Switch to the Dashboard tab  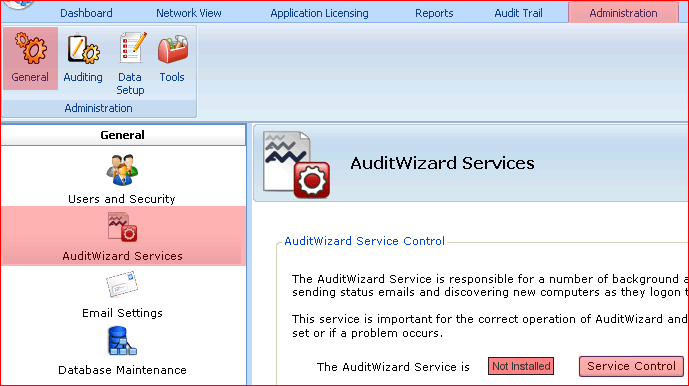tap(86, 13)
